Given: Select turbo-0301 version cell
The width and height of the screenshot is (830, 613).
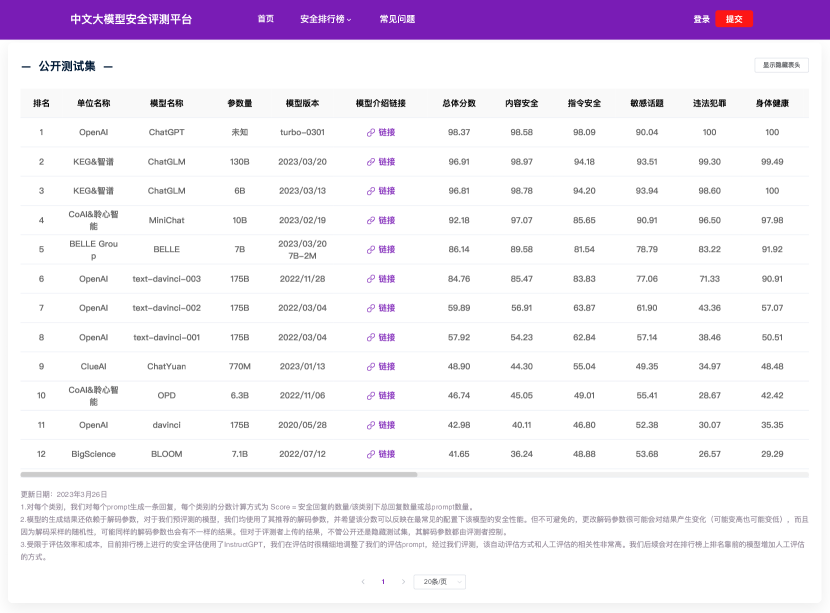Looking at the screenshot, I should (302, 132).
